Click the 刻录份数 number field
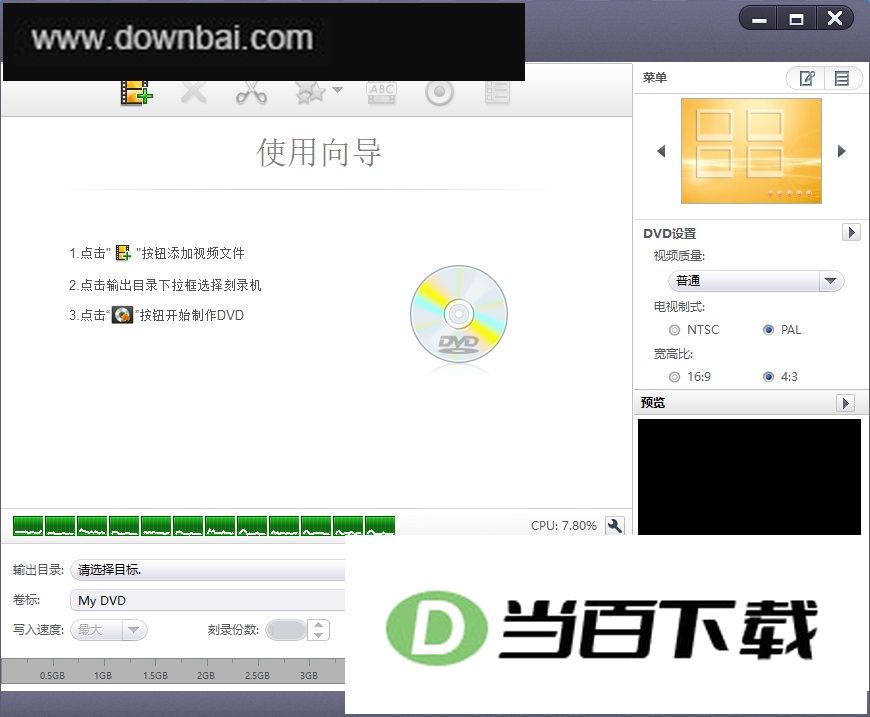 [286, 630]
